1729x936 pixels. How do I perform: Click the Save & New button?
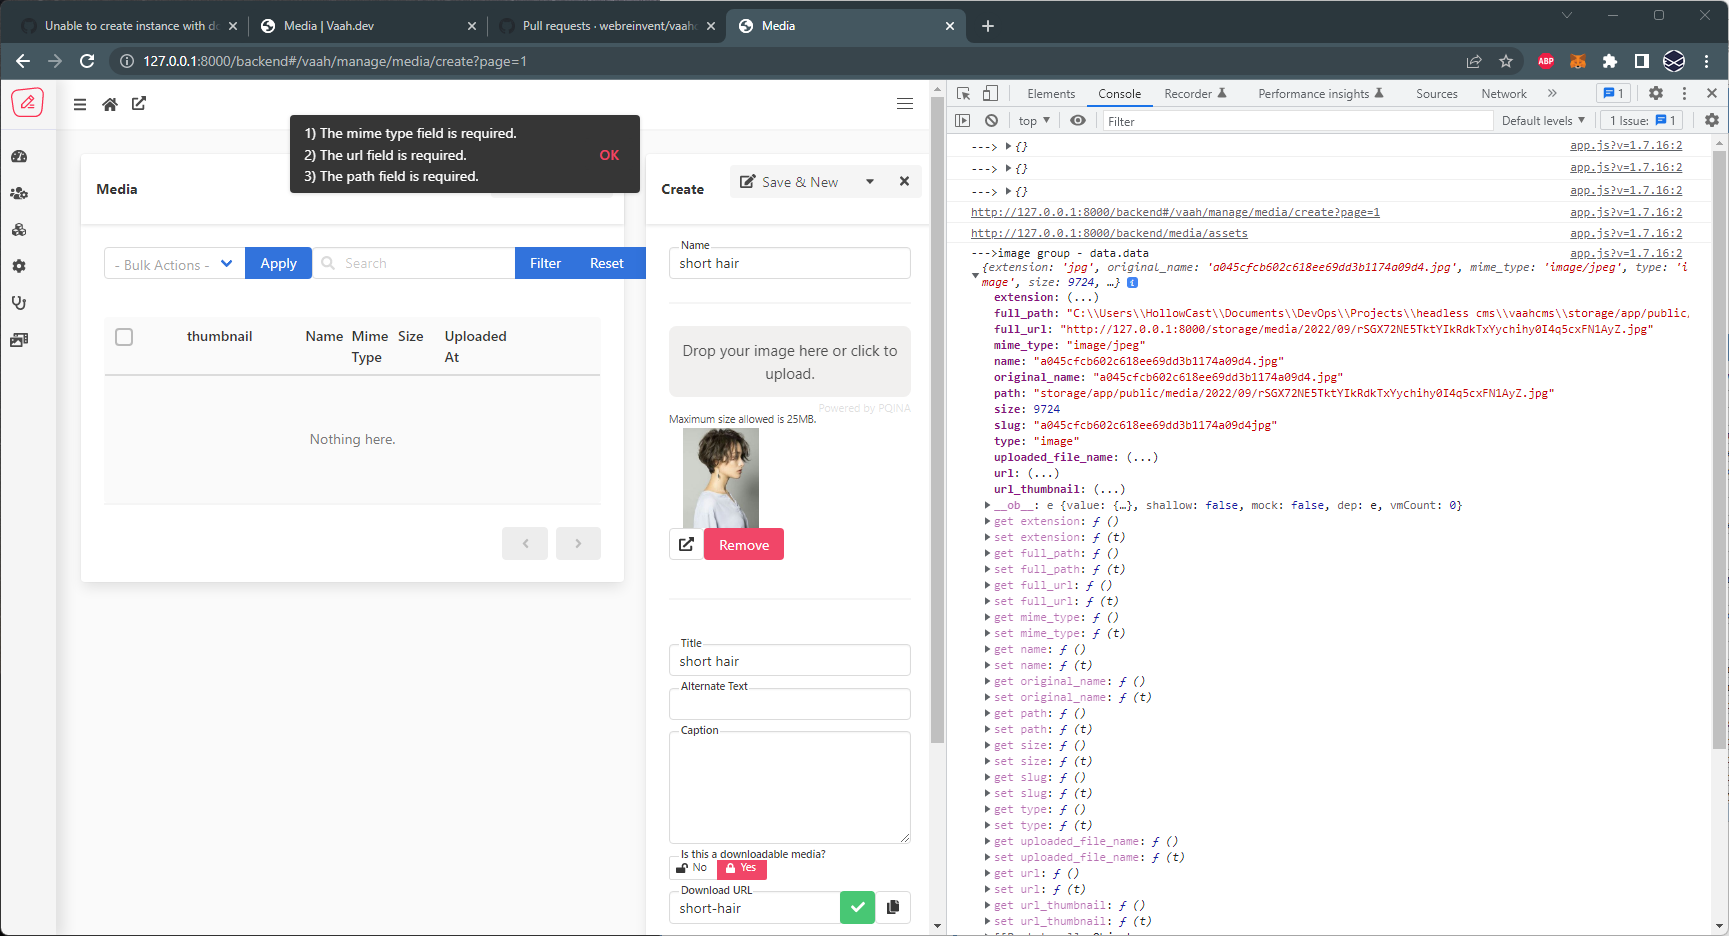[790, 182]
